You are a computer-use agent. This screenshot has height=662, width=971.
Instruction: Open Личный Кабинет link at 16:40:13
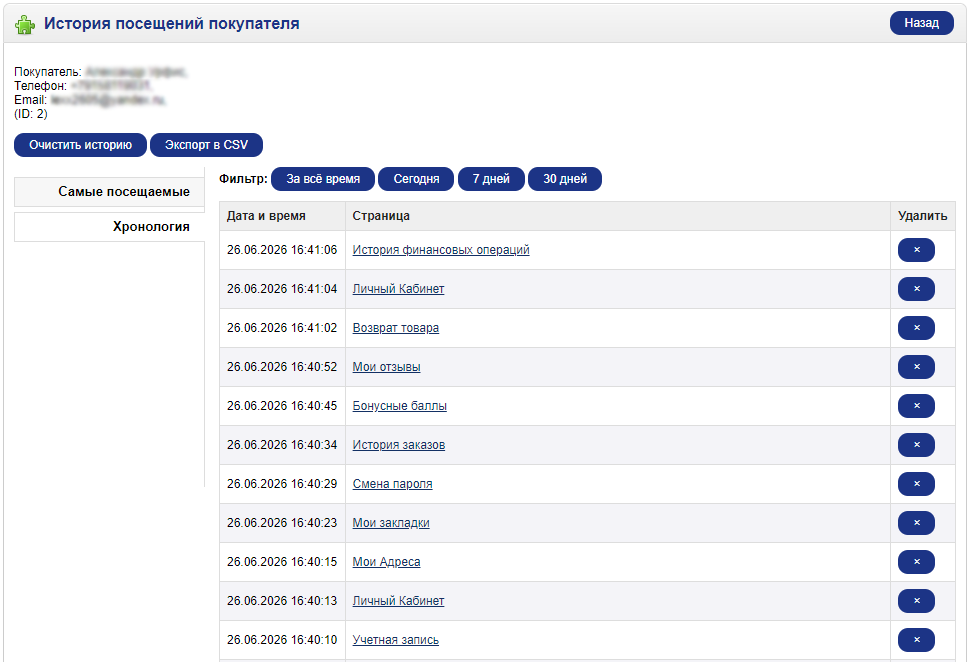coord(398,601)
